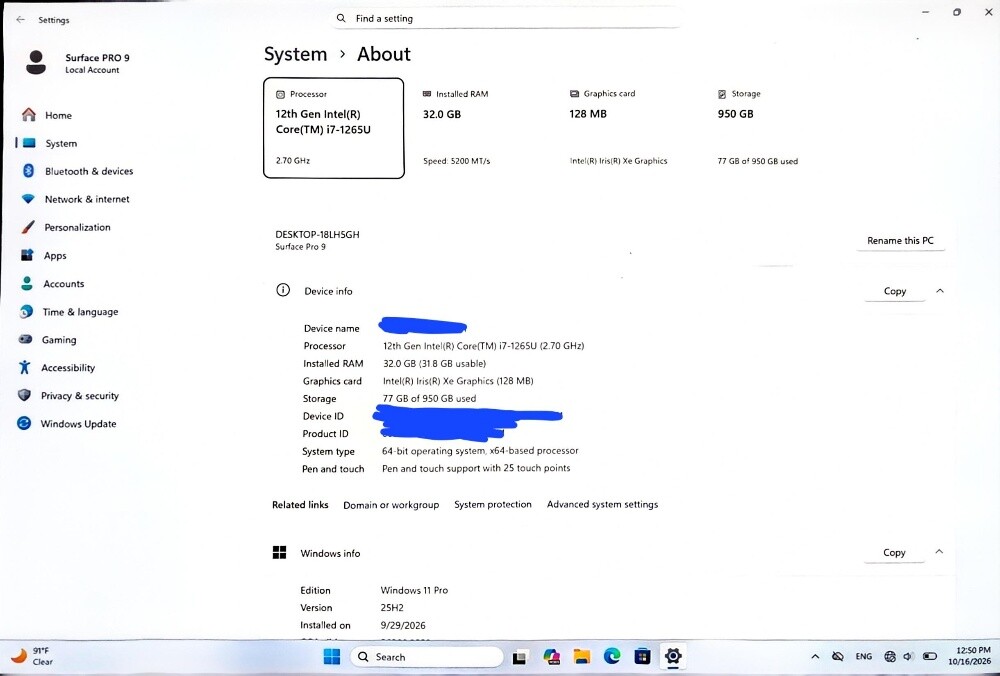Click the Find a setting search box
Screen dimensions: 1000x676
(507, 18)
